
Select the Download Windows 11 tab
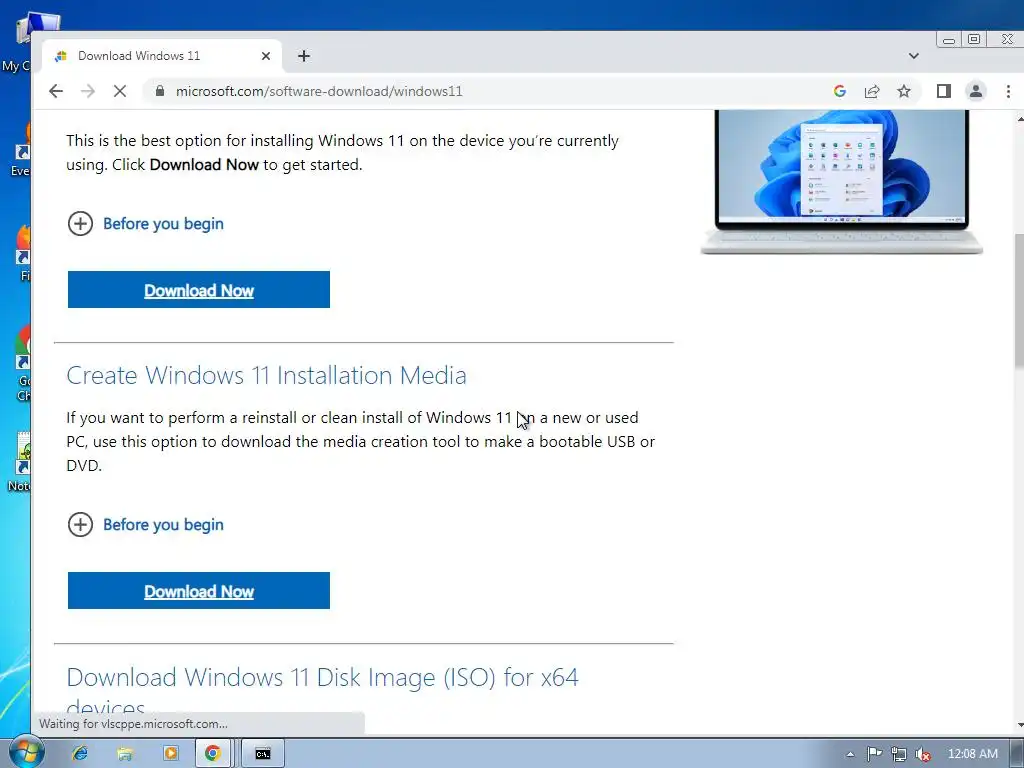coord(162,56)
